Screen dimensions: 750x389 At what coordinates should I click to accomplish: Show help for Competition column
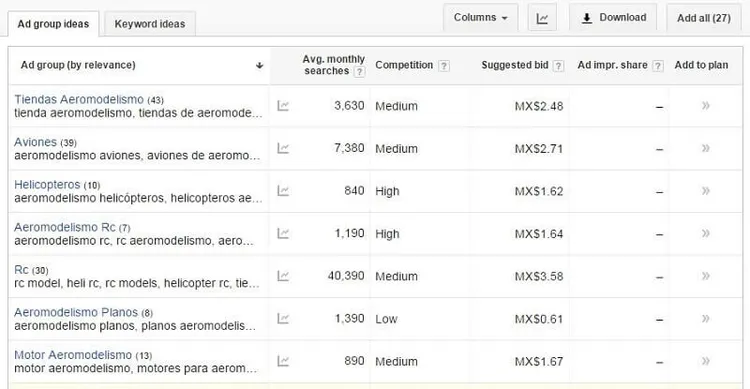(444, 66)
